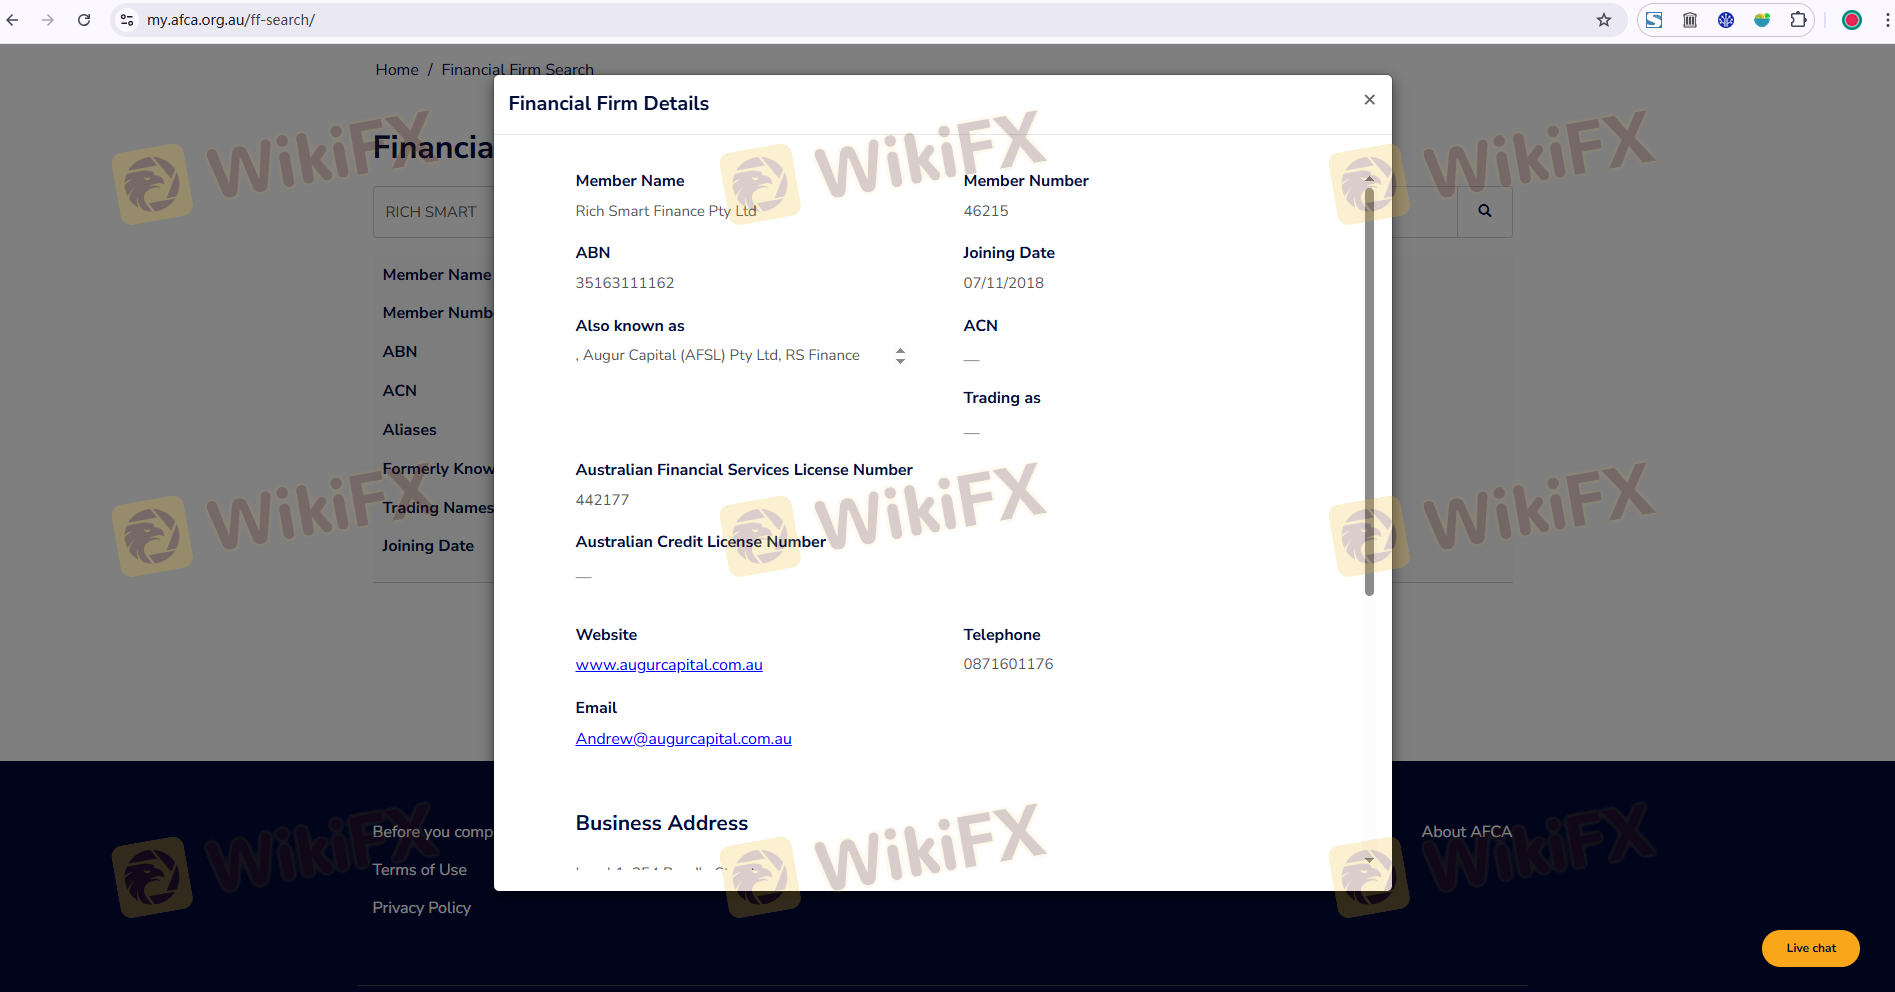The height and width of the screenshot is (992, 1895).
Task: Click the Trading as label in the dialog
Action: tap(1002, 398)
